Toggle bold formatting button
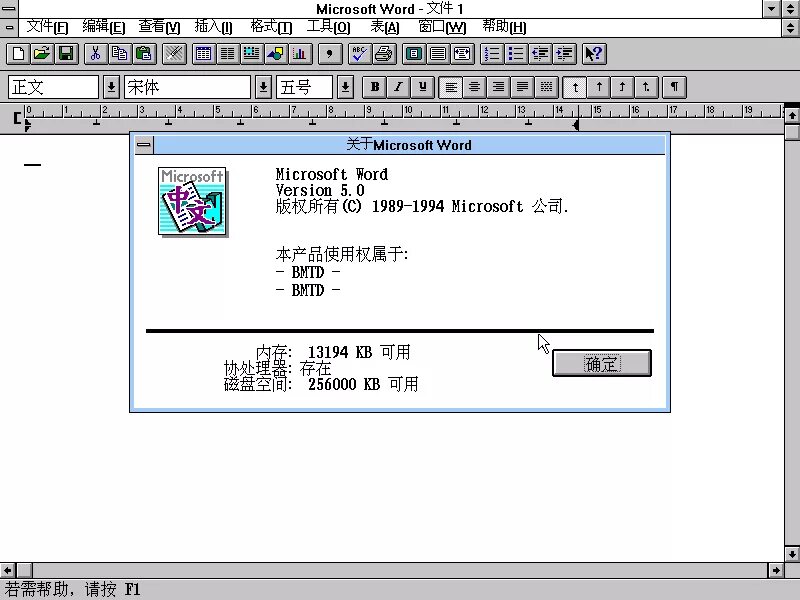800x600 pixels. click(374, 87)
